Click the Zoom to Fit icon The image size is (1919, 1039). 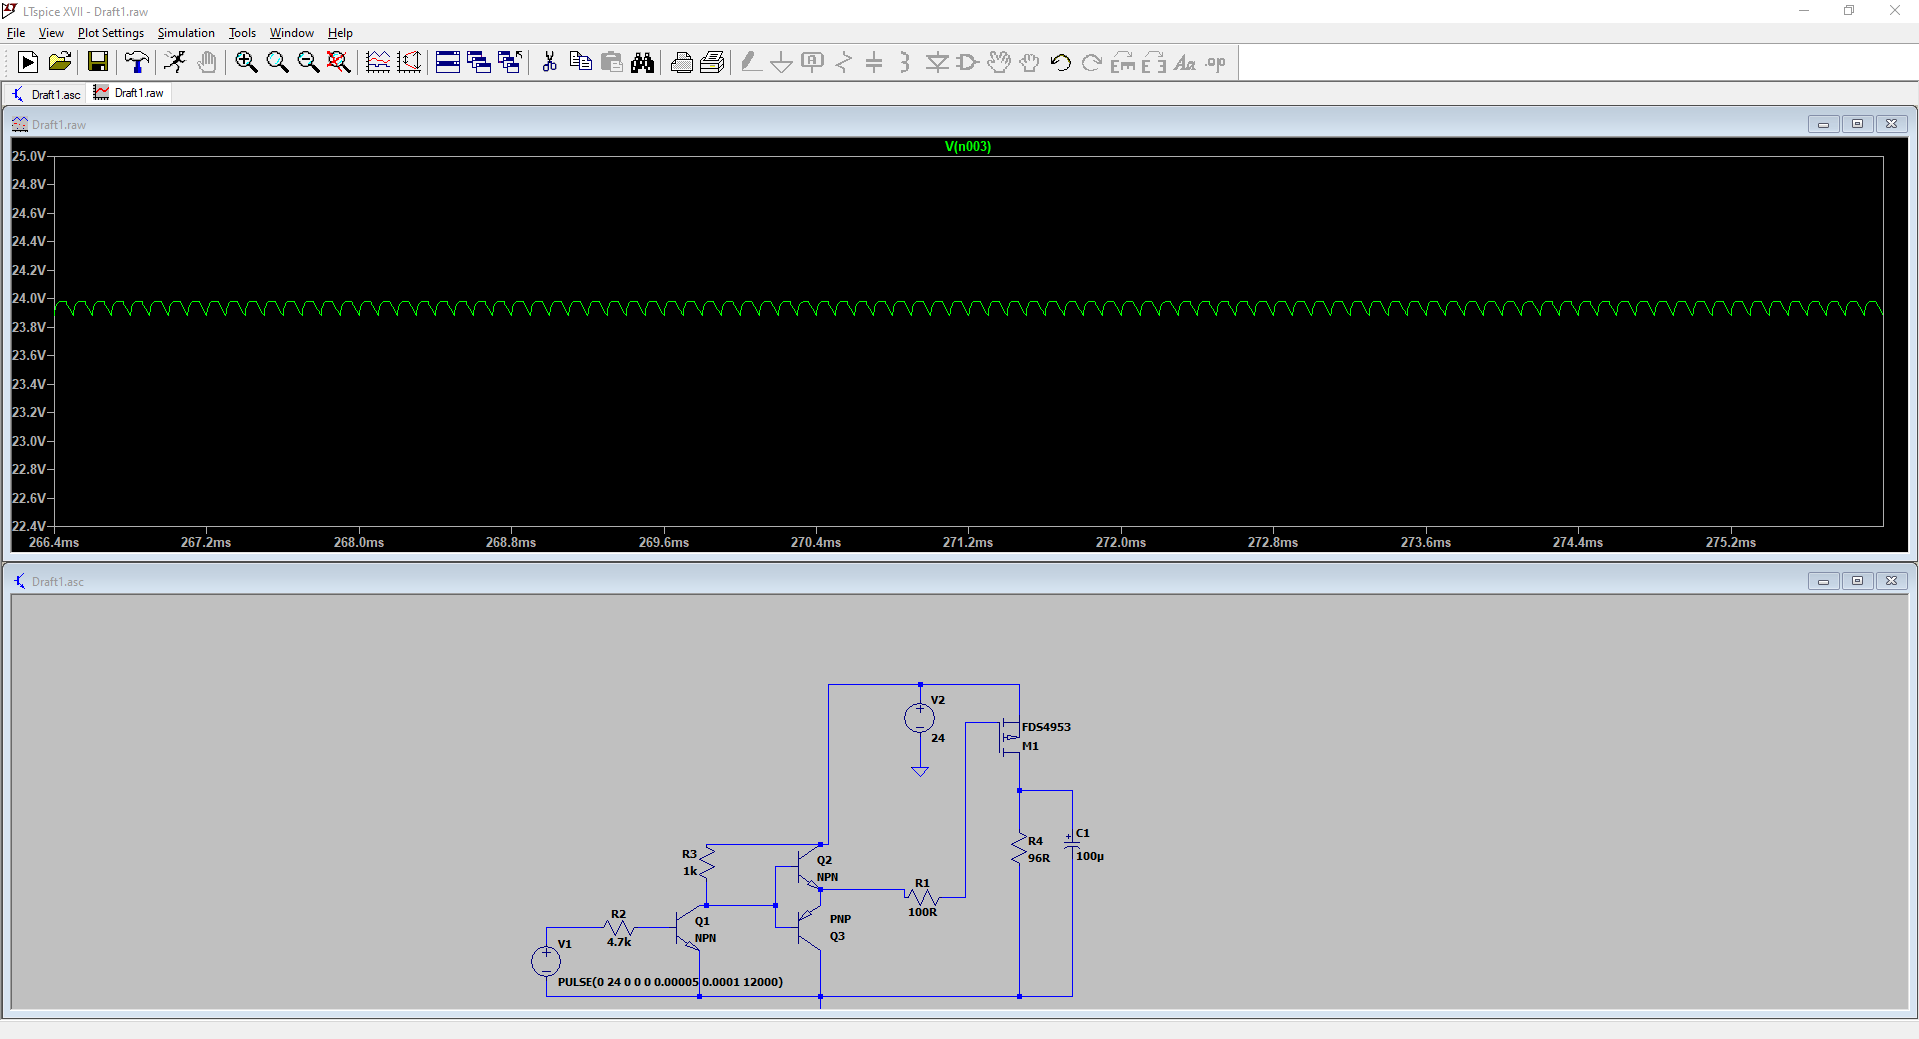point(339,63)
